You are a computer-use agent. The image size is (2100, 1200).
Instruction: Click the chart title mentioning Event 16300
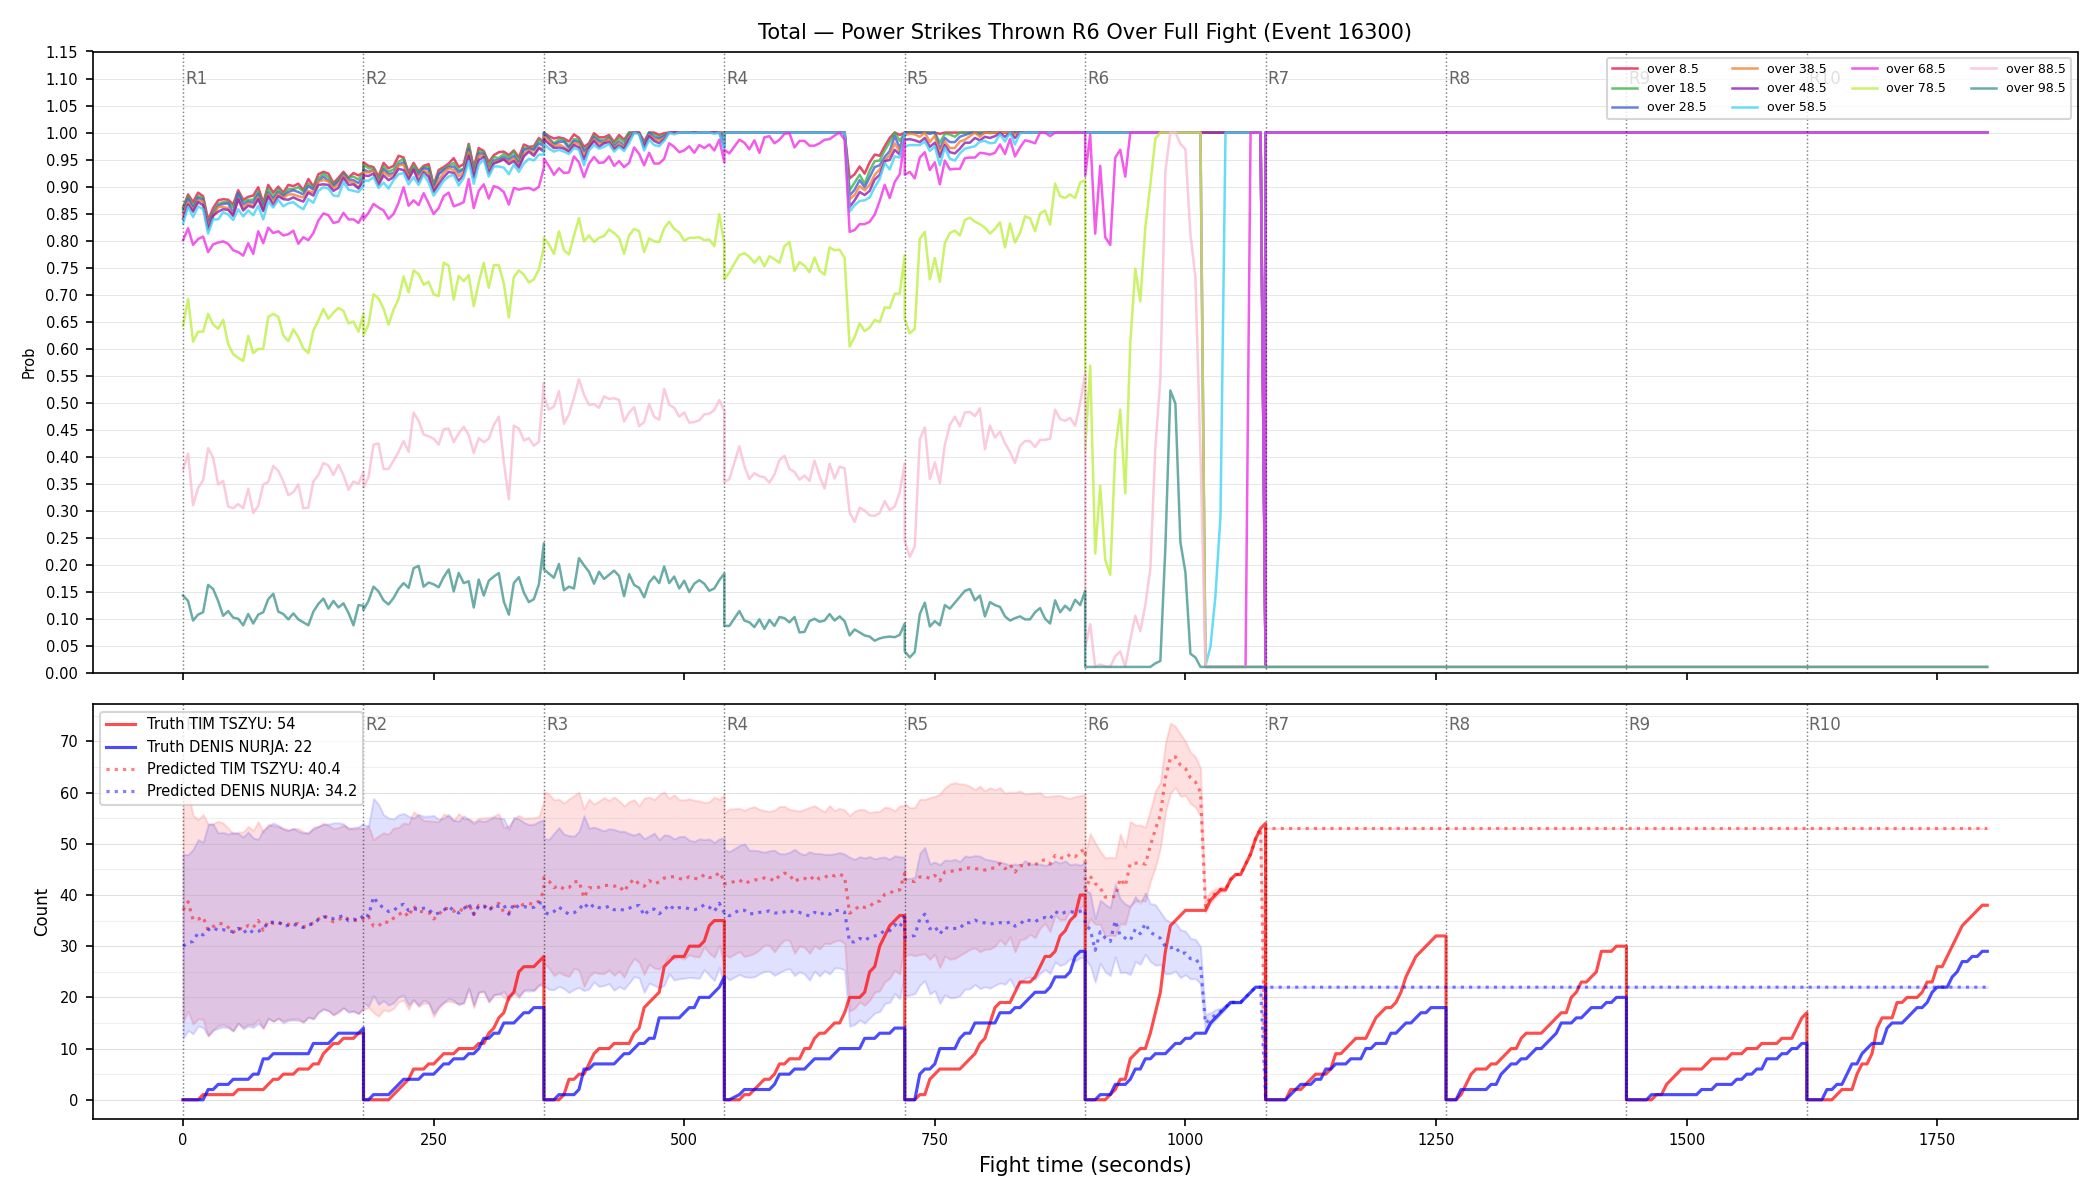1084,32
